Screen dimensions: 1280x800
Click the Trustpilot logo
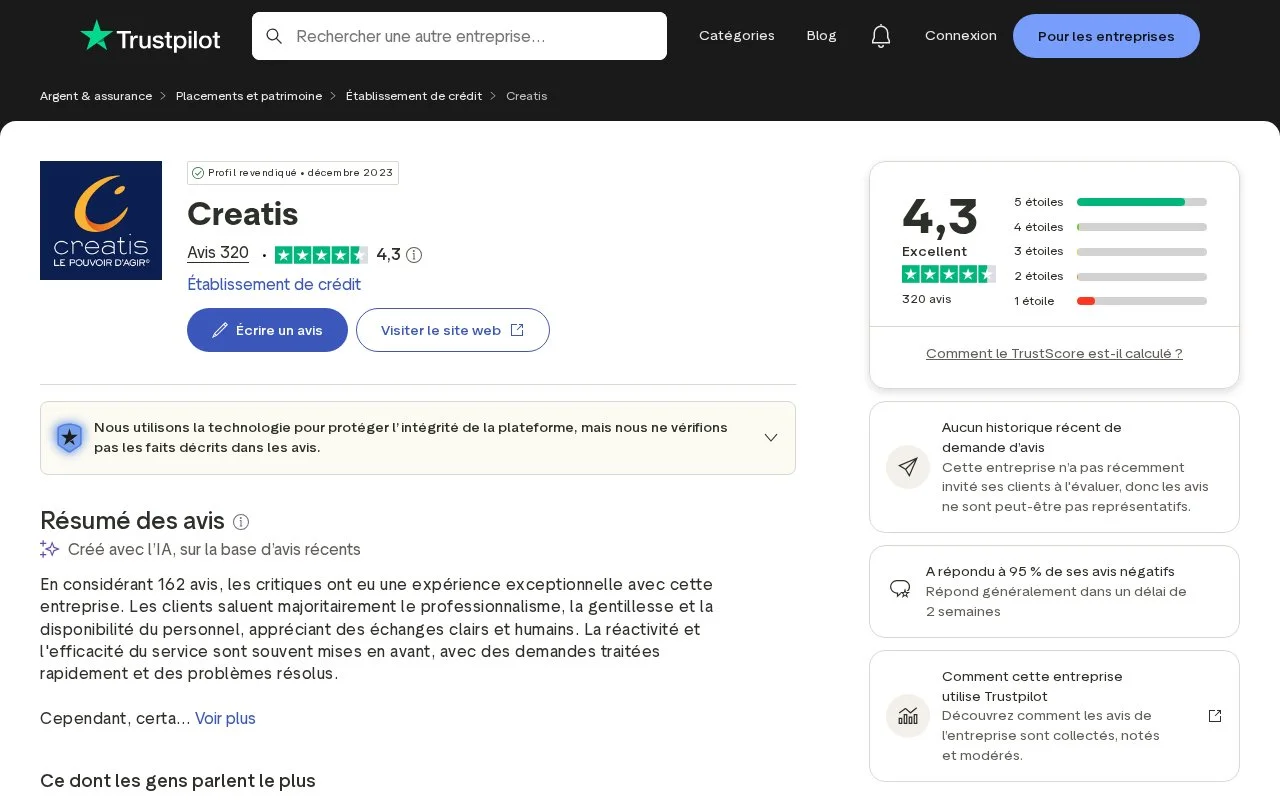click(x=150, y=36)
